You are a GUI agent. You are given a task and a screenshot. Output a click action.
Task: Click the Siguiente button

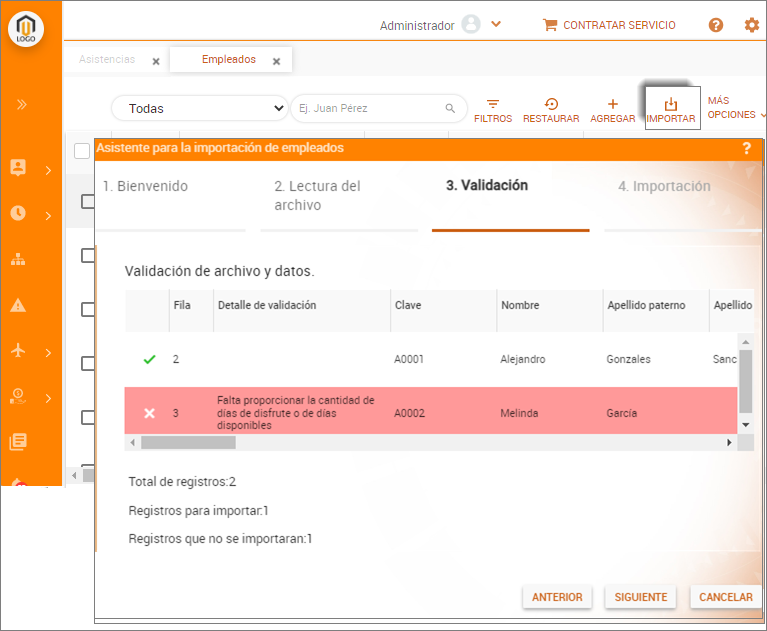click(641, 597)
